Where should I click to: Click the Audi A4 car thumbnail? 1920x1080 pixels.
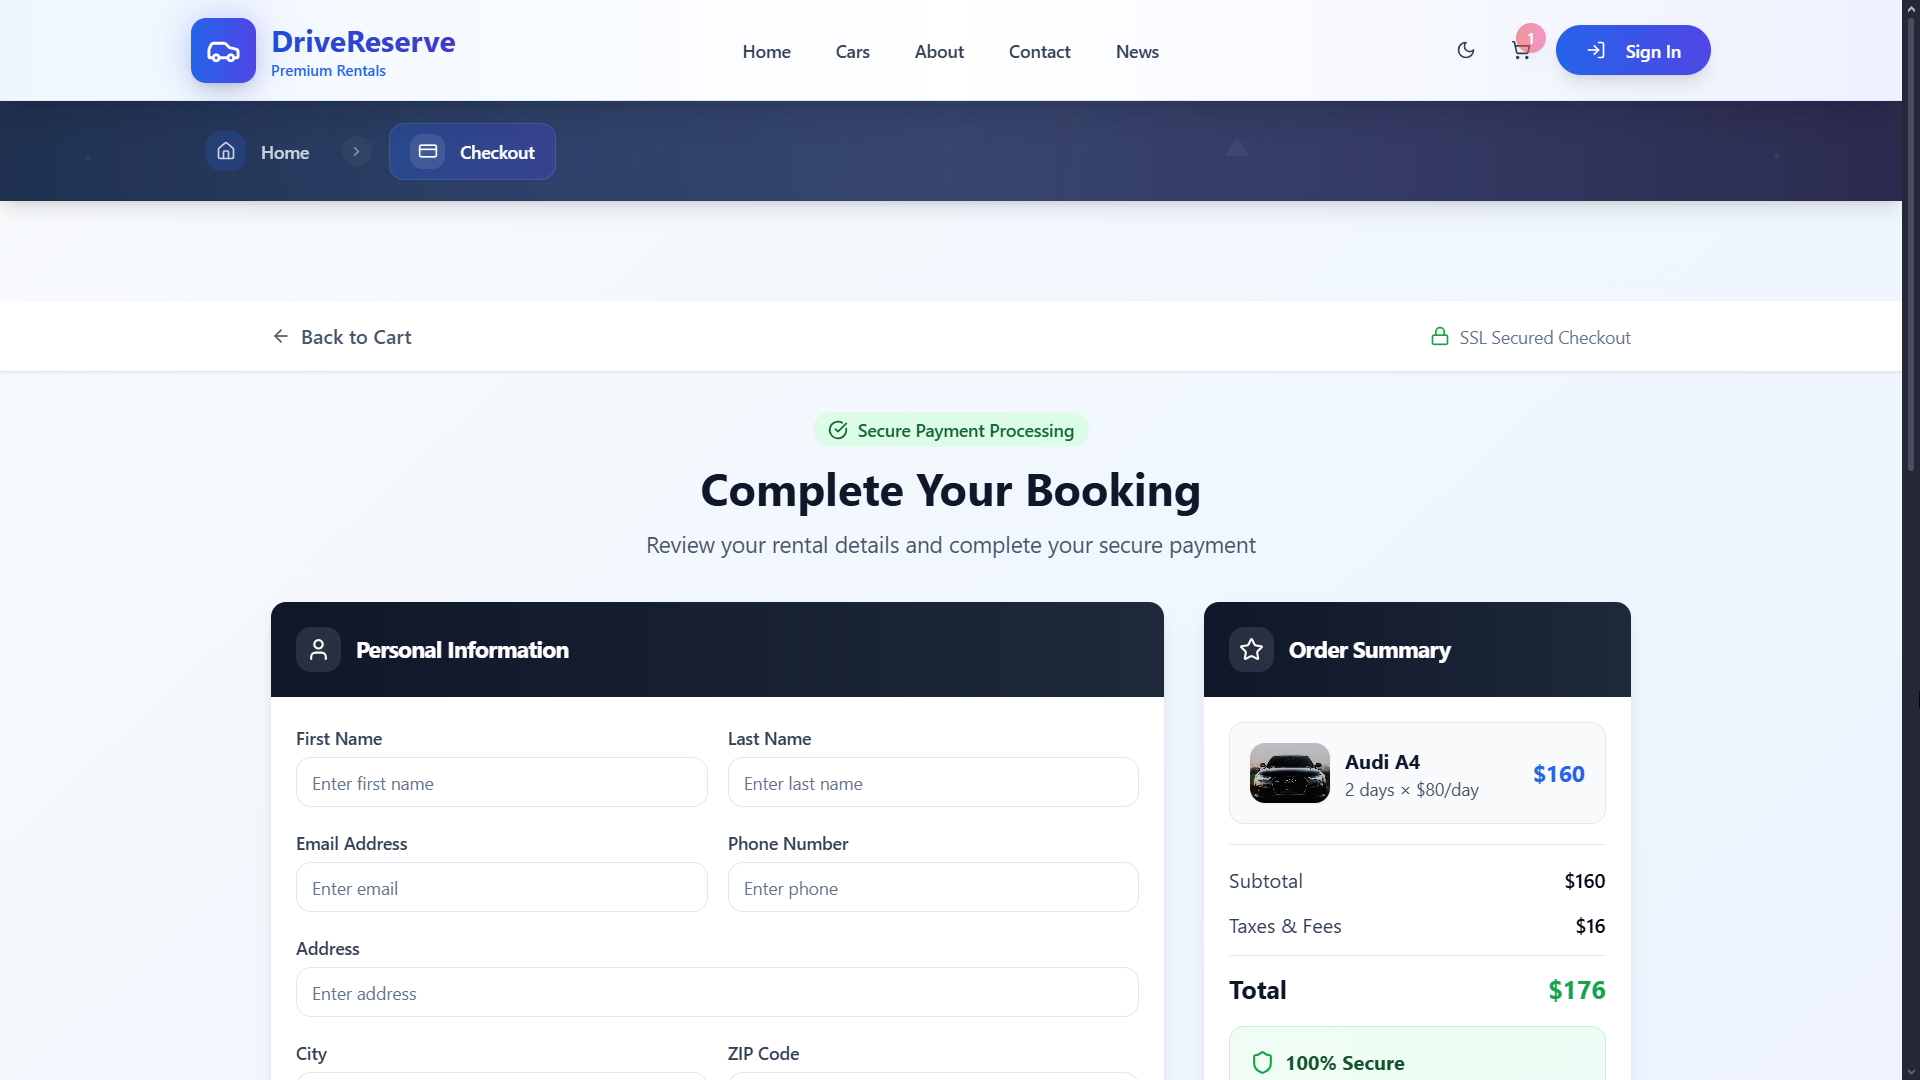pos(1289,773)
